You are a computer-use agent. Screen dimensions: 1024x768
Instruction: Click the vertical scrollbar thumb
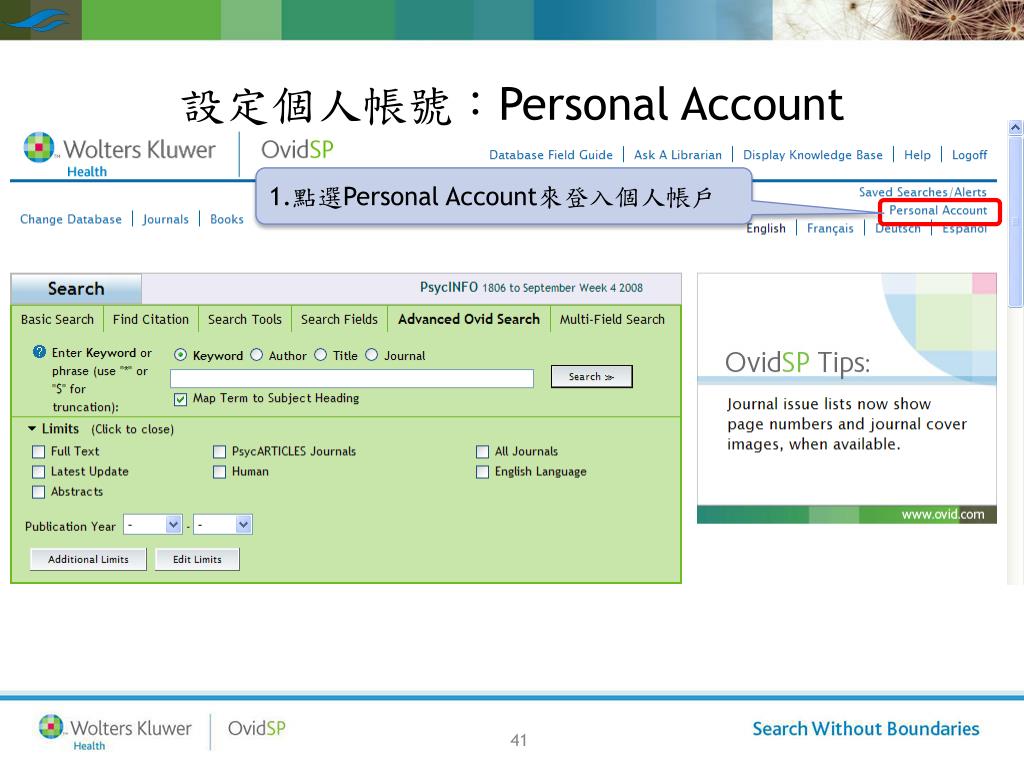point(1016,221)
